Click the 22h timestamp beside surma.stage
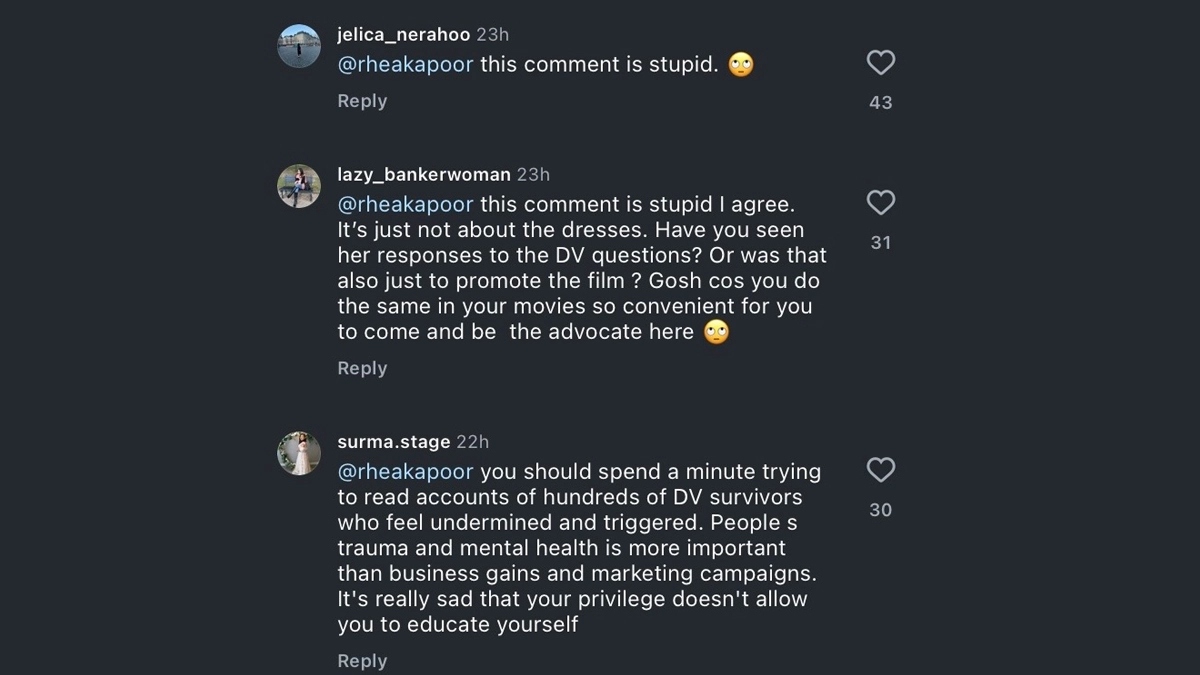The height and width of the screenshot is (675, 1200). click(472, 442)
